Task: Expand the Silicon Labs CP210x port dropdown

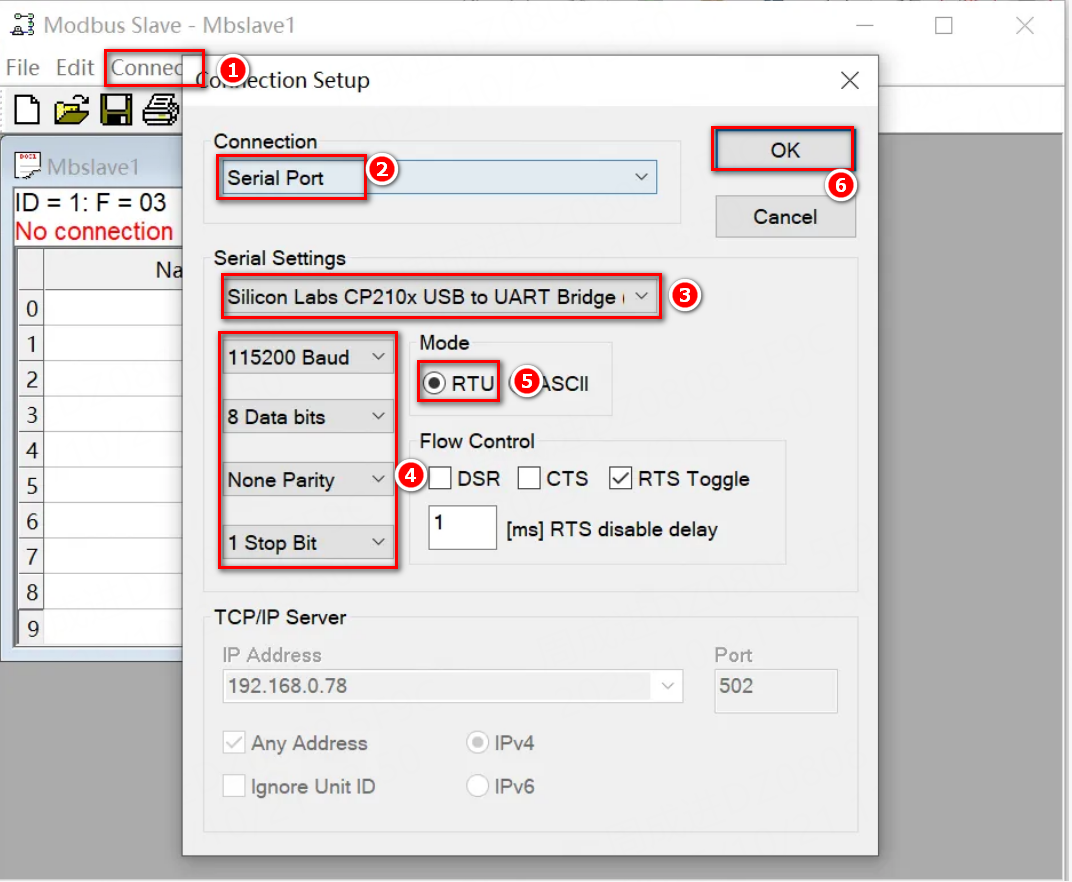Action: [x=642, y=297]
